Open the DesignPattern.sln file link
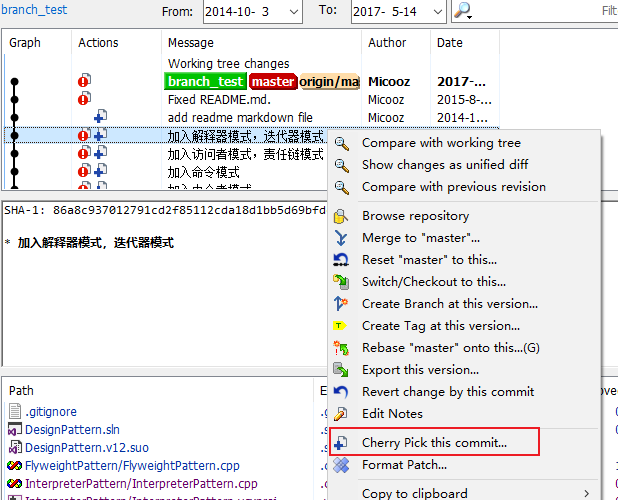The width and height of the screenshot is (618, 500). click(x=72, y=430)
